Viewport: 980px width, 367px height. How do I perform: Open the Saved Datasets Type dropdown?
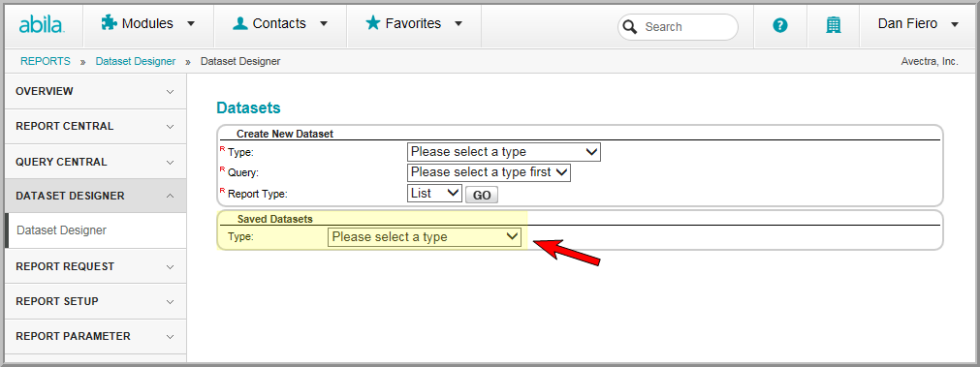point(424,237)
